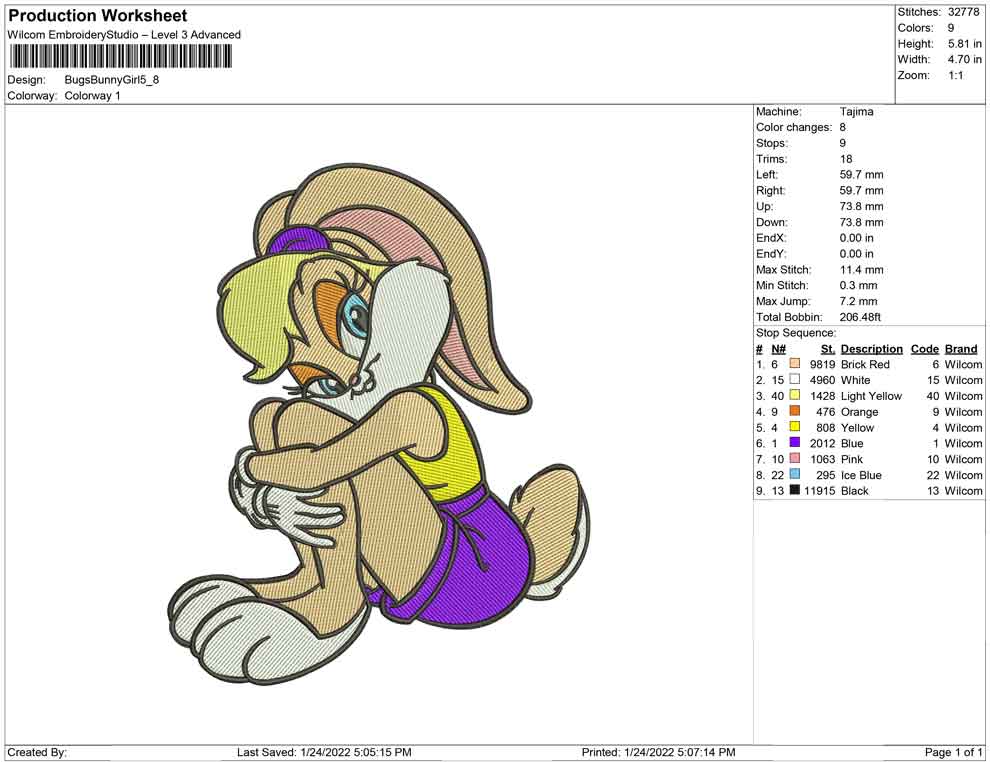Click the Orange color swatch
This screenshot has width=990, height=762.
(795, 411)
